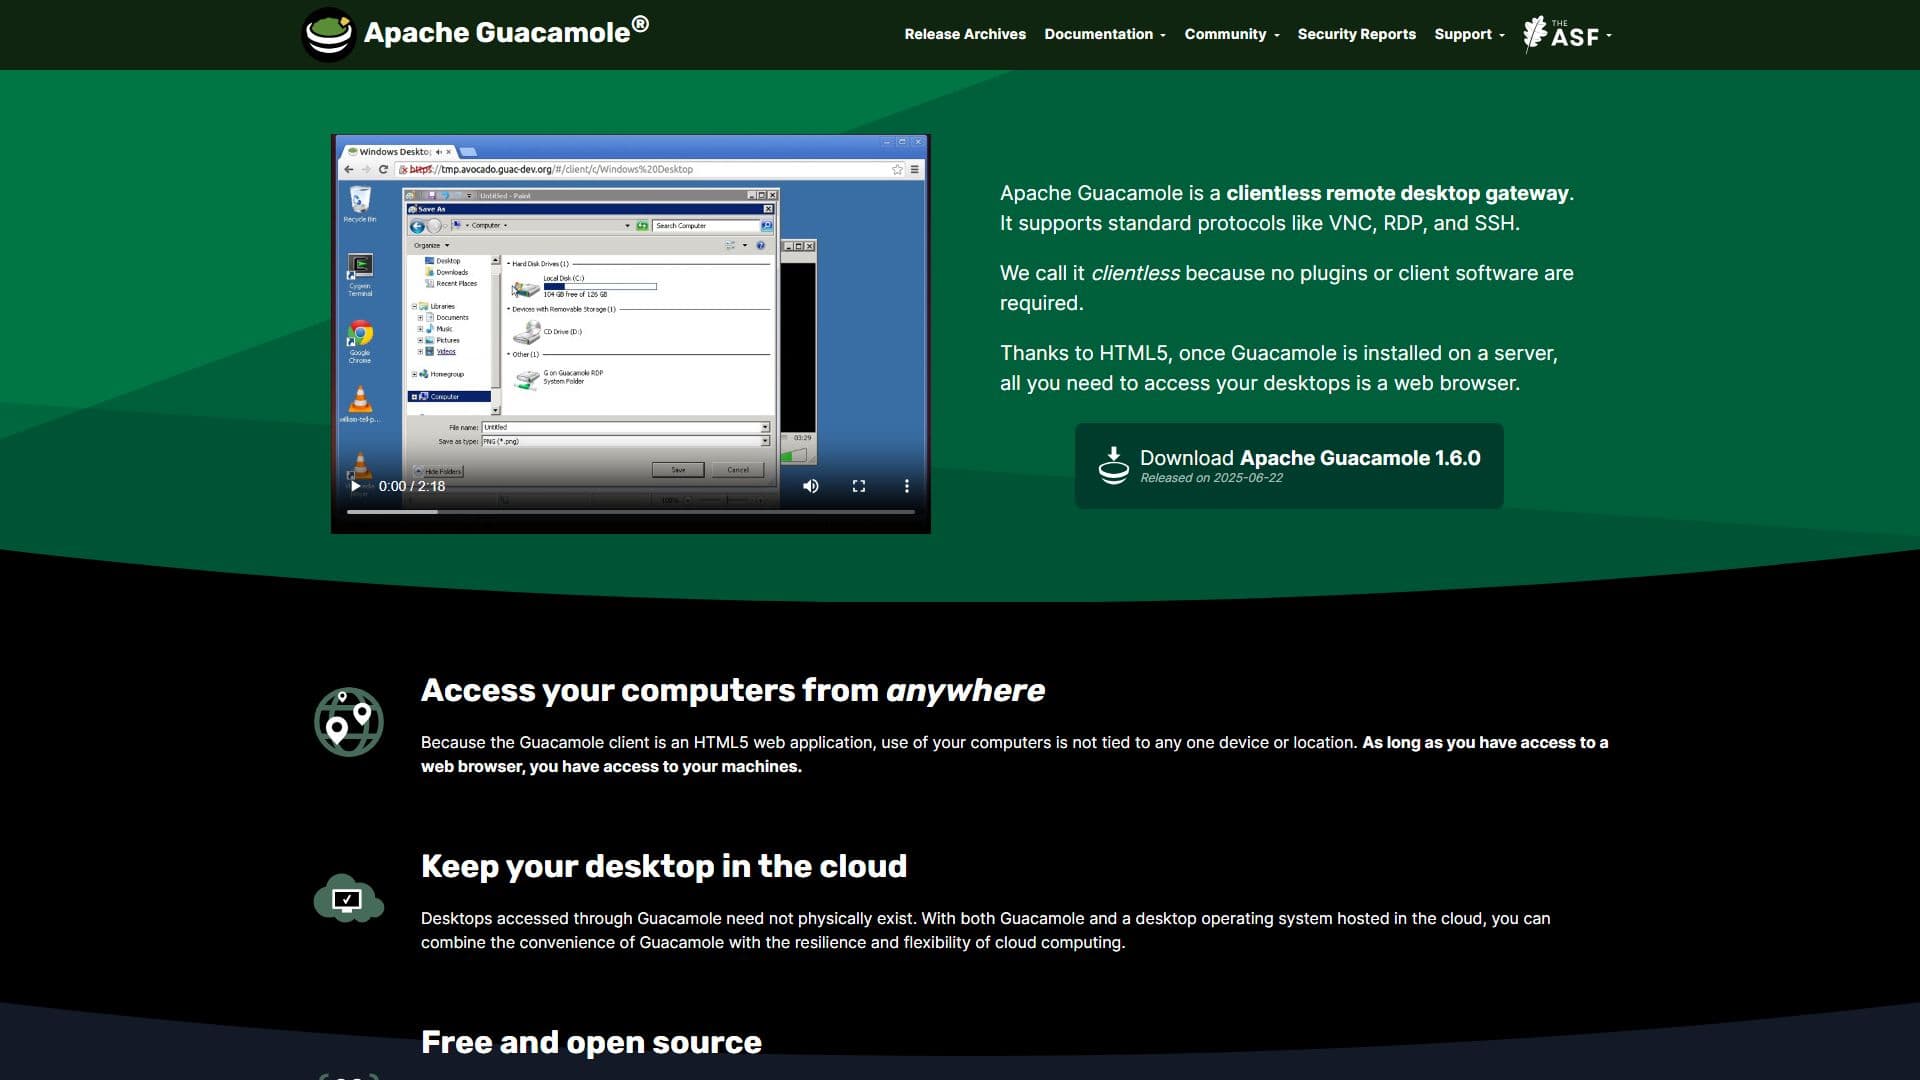Enter fullscreen mode for the video
The image size is (1920, 1080).
tap(859, 486)
